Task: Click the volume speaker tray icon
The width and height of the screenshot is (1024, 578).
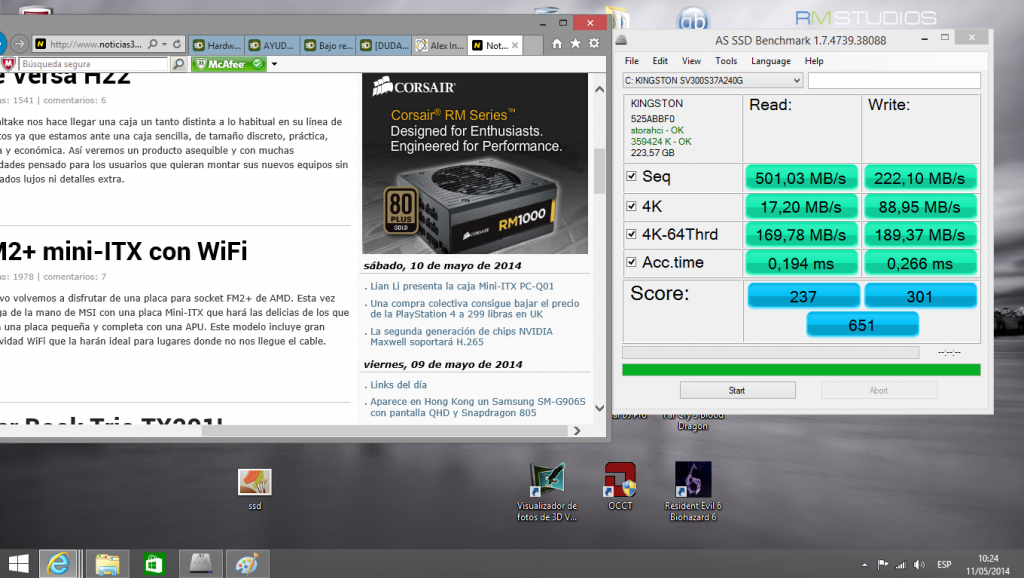Action: [920, 564]
